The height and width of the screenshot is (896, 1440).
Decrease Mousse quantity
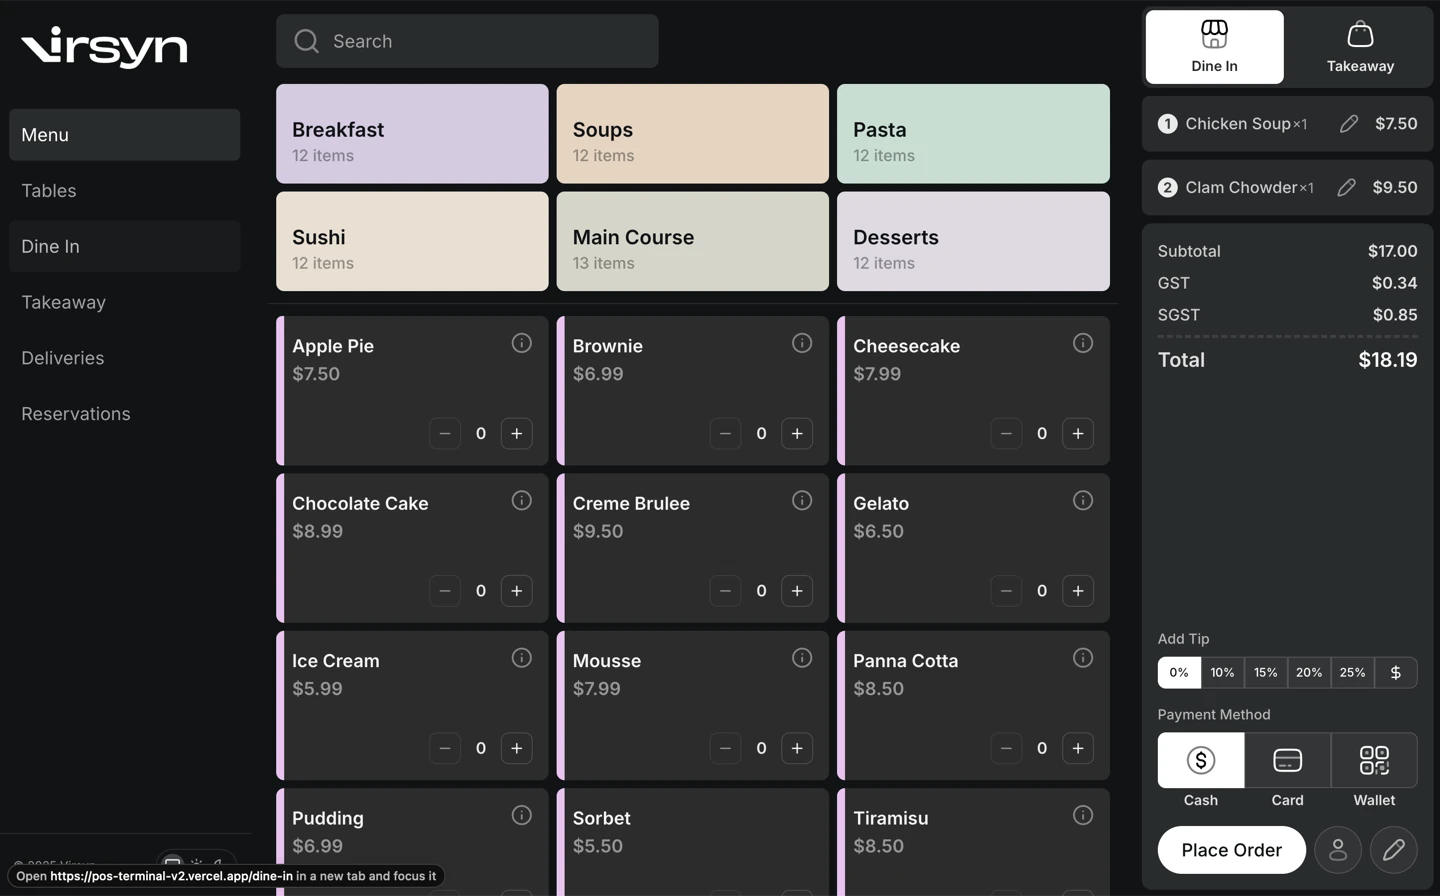tap(725, 748)
